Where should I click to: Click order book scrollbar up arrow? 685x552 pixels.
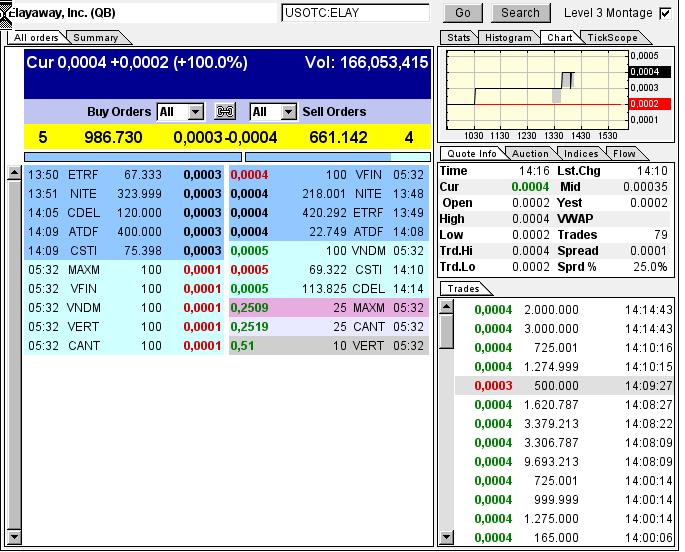tap(14, 173)
